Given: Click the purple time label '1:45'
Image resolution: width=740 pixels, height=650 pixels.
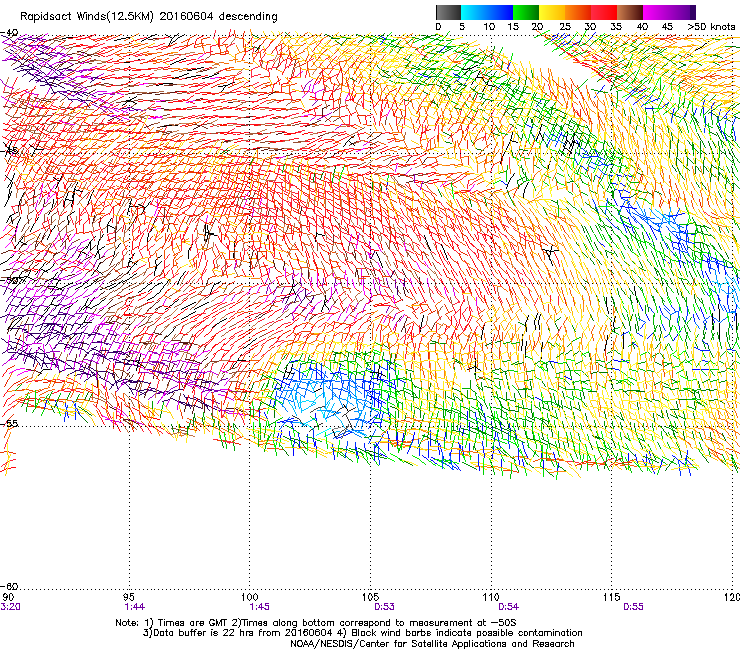Looking at the screenshot, I should tap(260, 607).
